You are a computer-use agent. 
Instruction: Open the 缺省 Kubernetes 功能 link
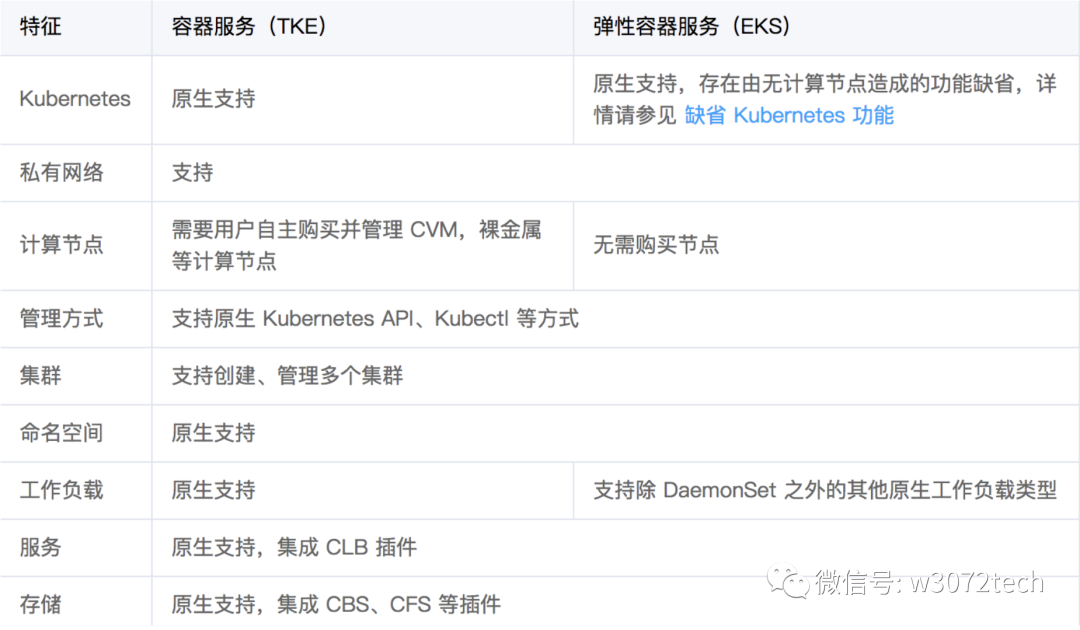789,115
